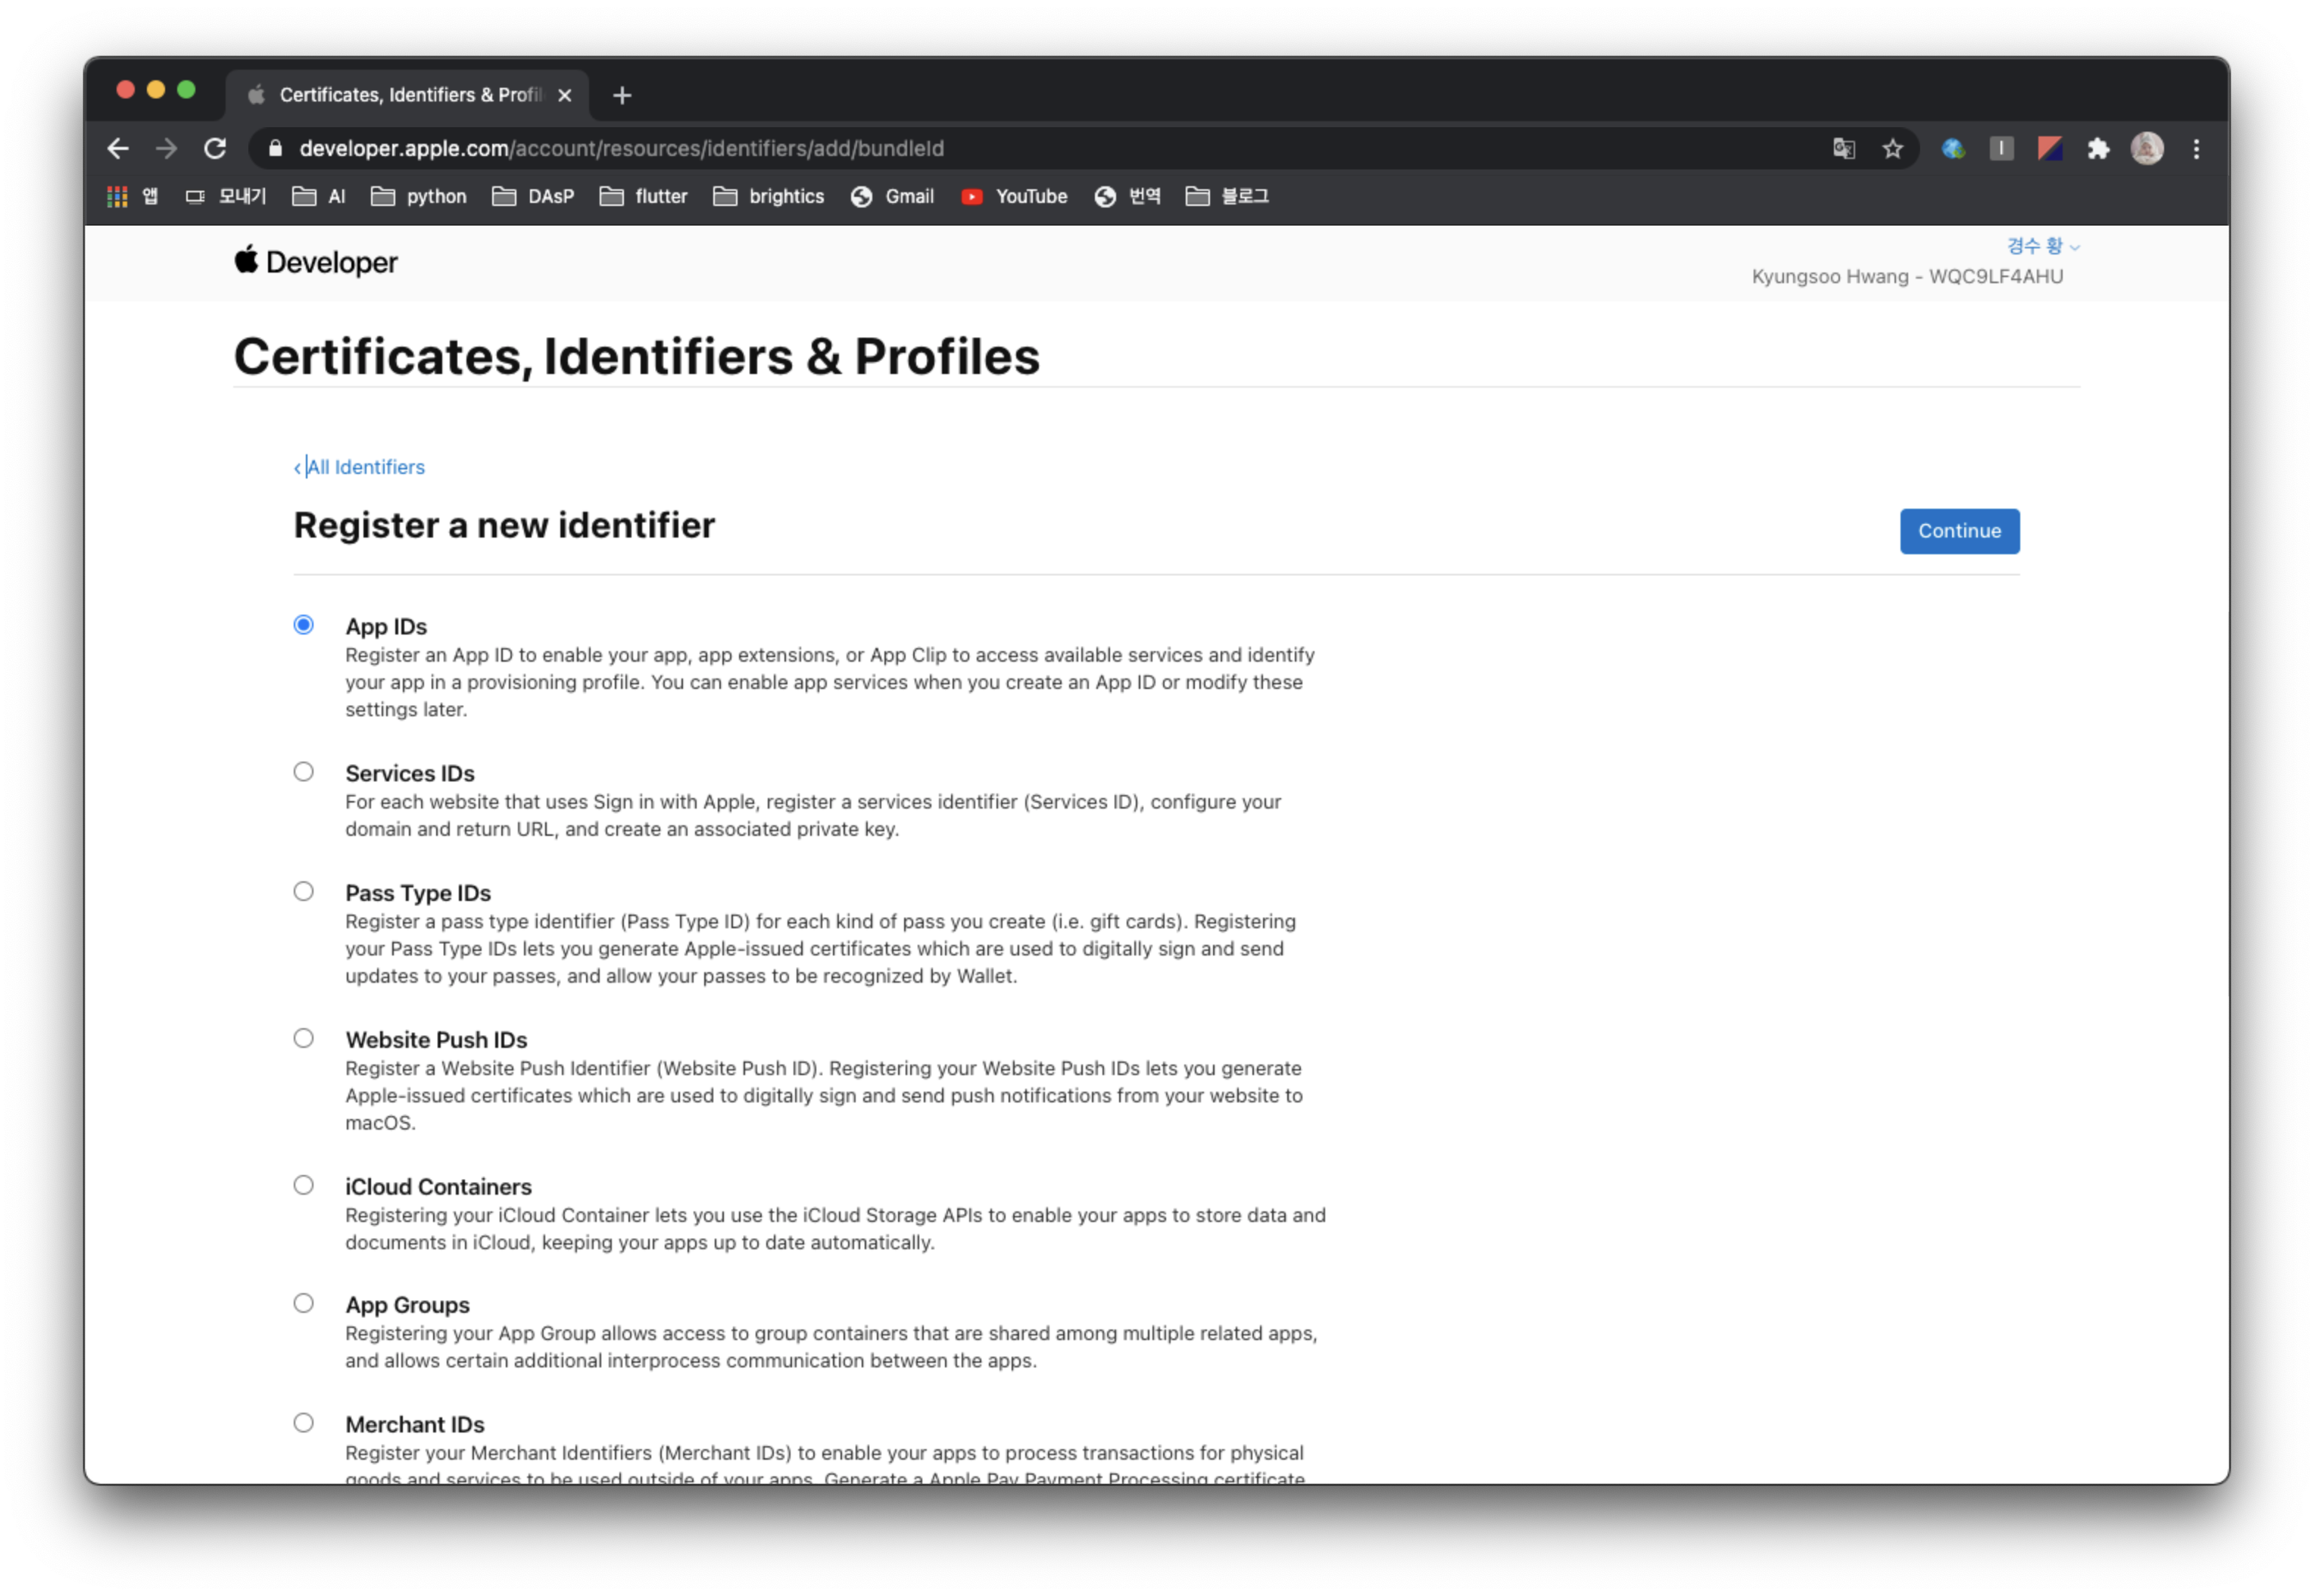This screenshot has height=1596, width=2314.
Task: Click the URL address bar
Action: pos(1000,149)
